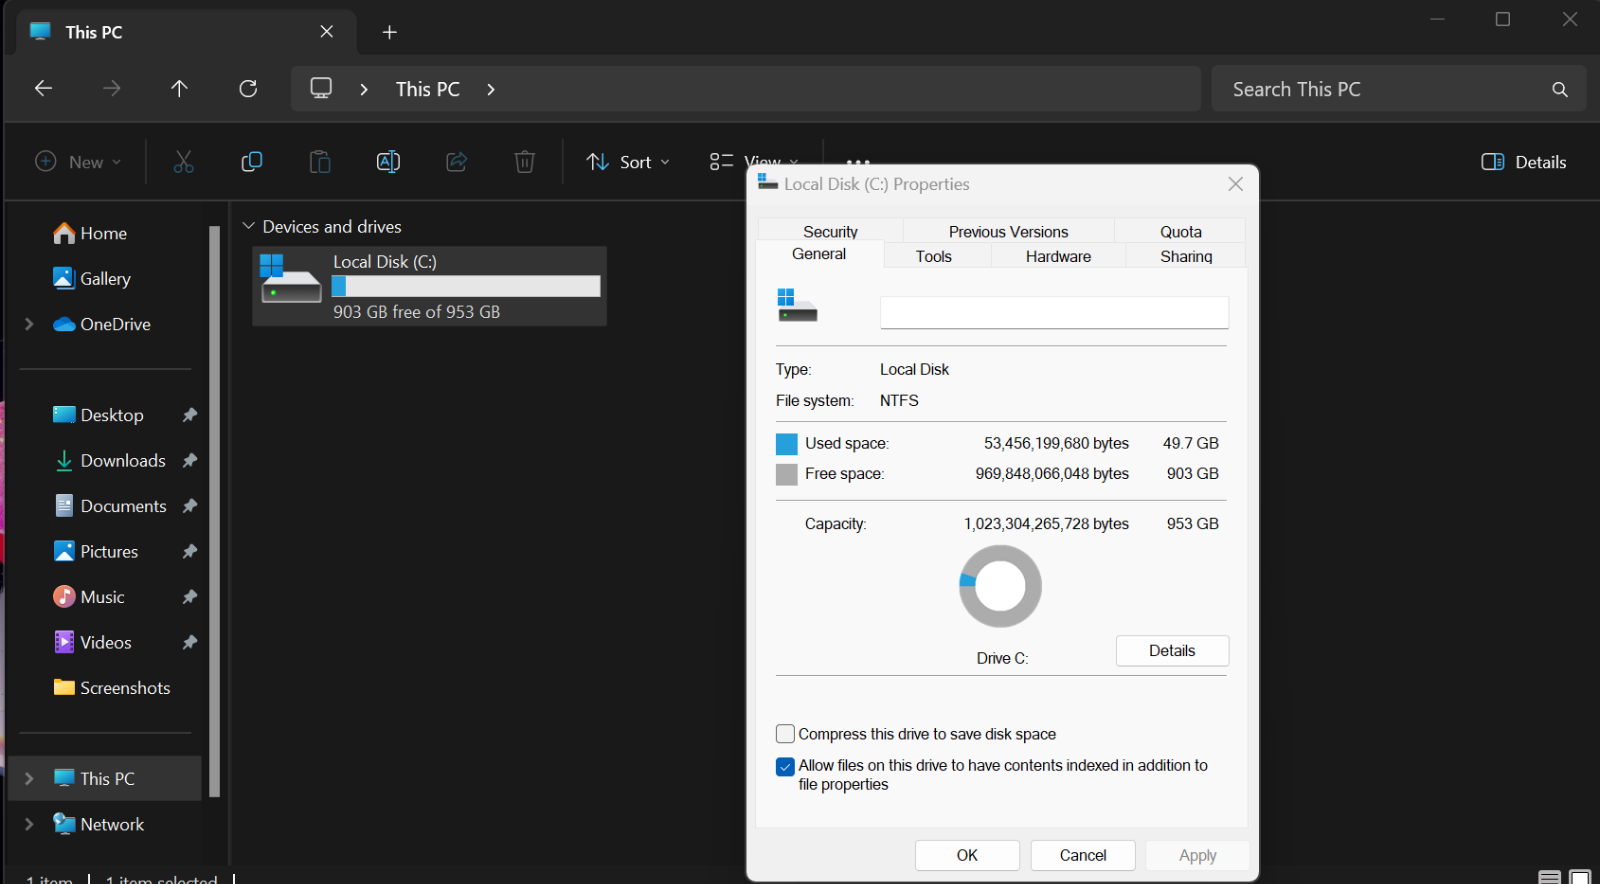Image resolution: width=1600 pixels, height=884 pixels.
Task: Switch to the Previous Versions tab
Action: click(x=1008, y=231)
